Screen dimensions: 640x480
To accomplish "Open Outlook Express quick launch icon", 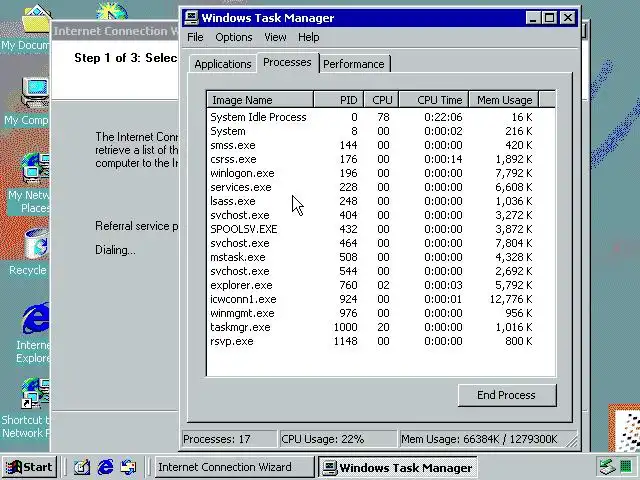I will (129, 467).
